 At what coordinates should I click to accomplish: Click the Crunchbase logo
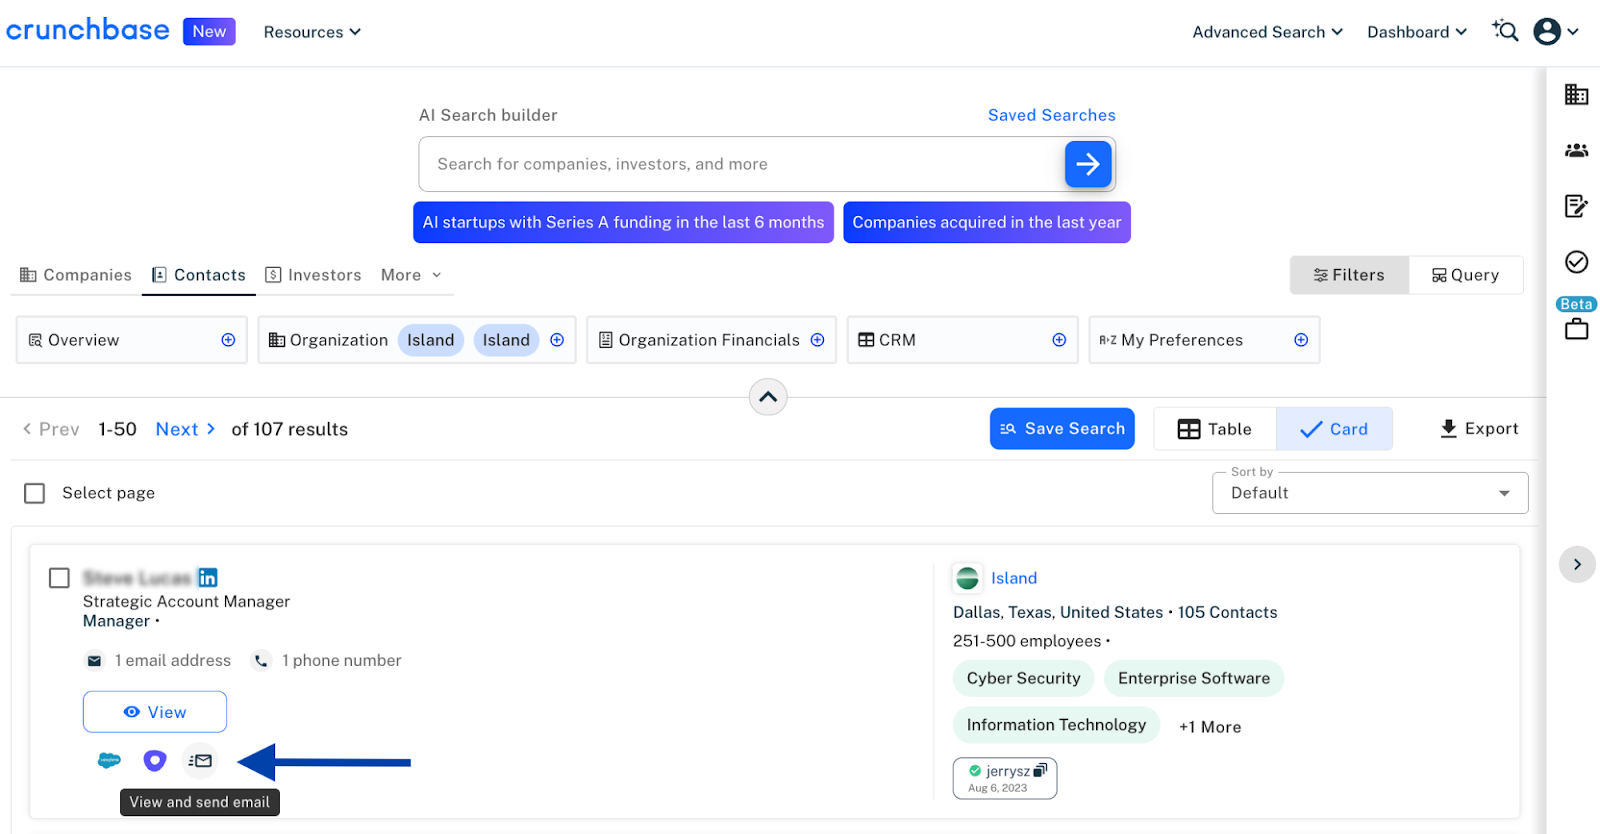click(x=88, y=30)
